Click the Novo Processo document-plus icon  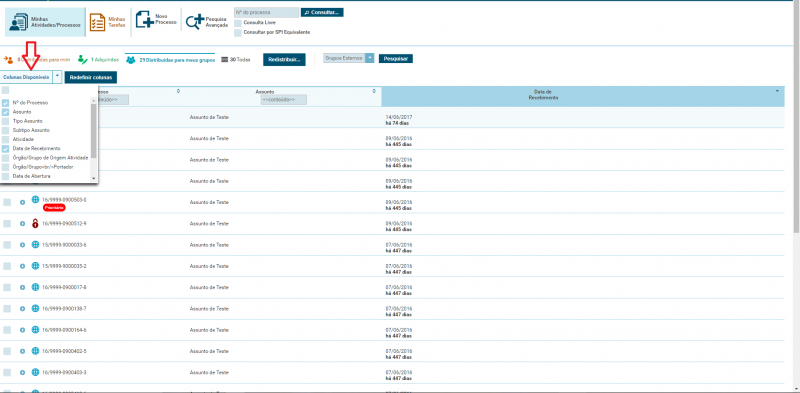click(144, 19)
